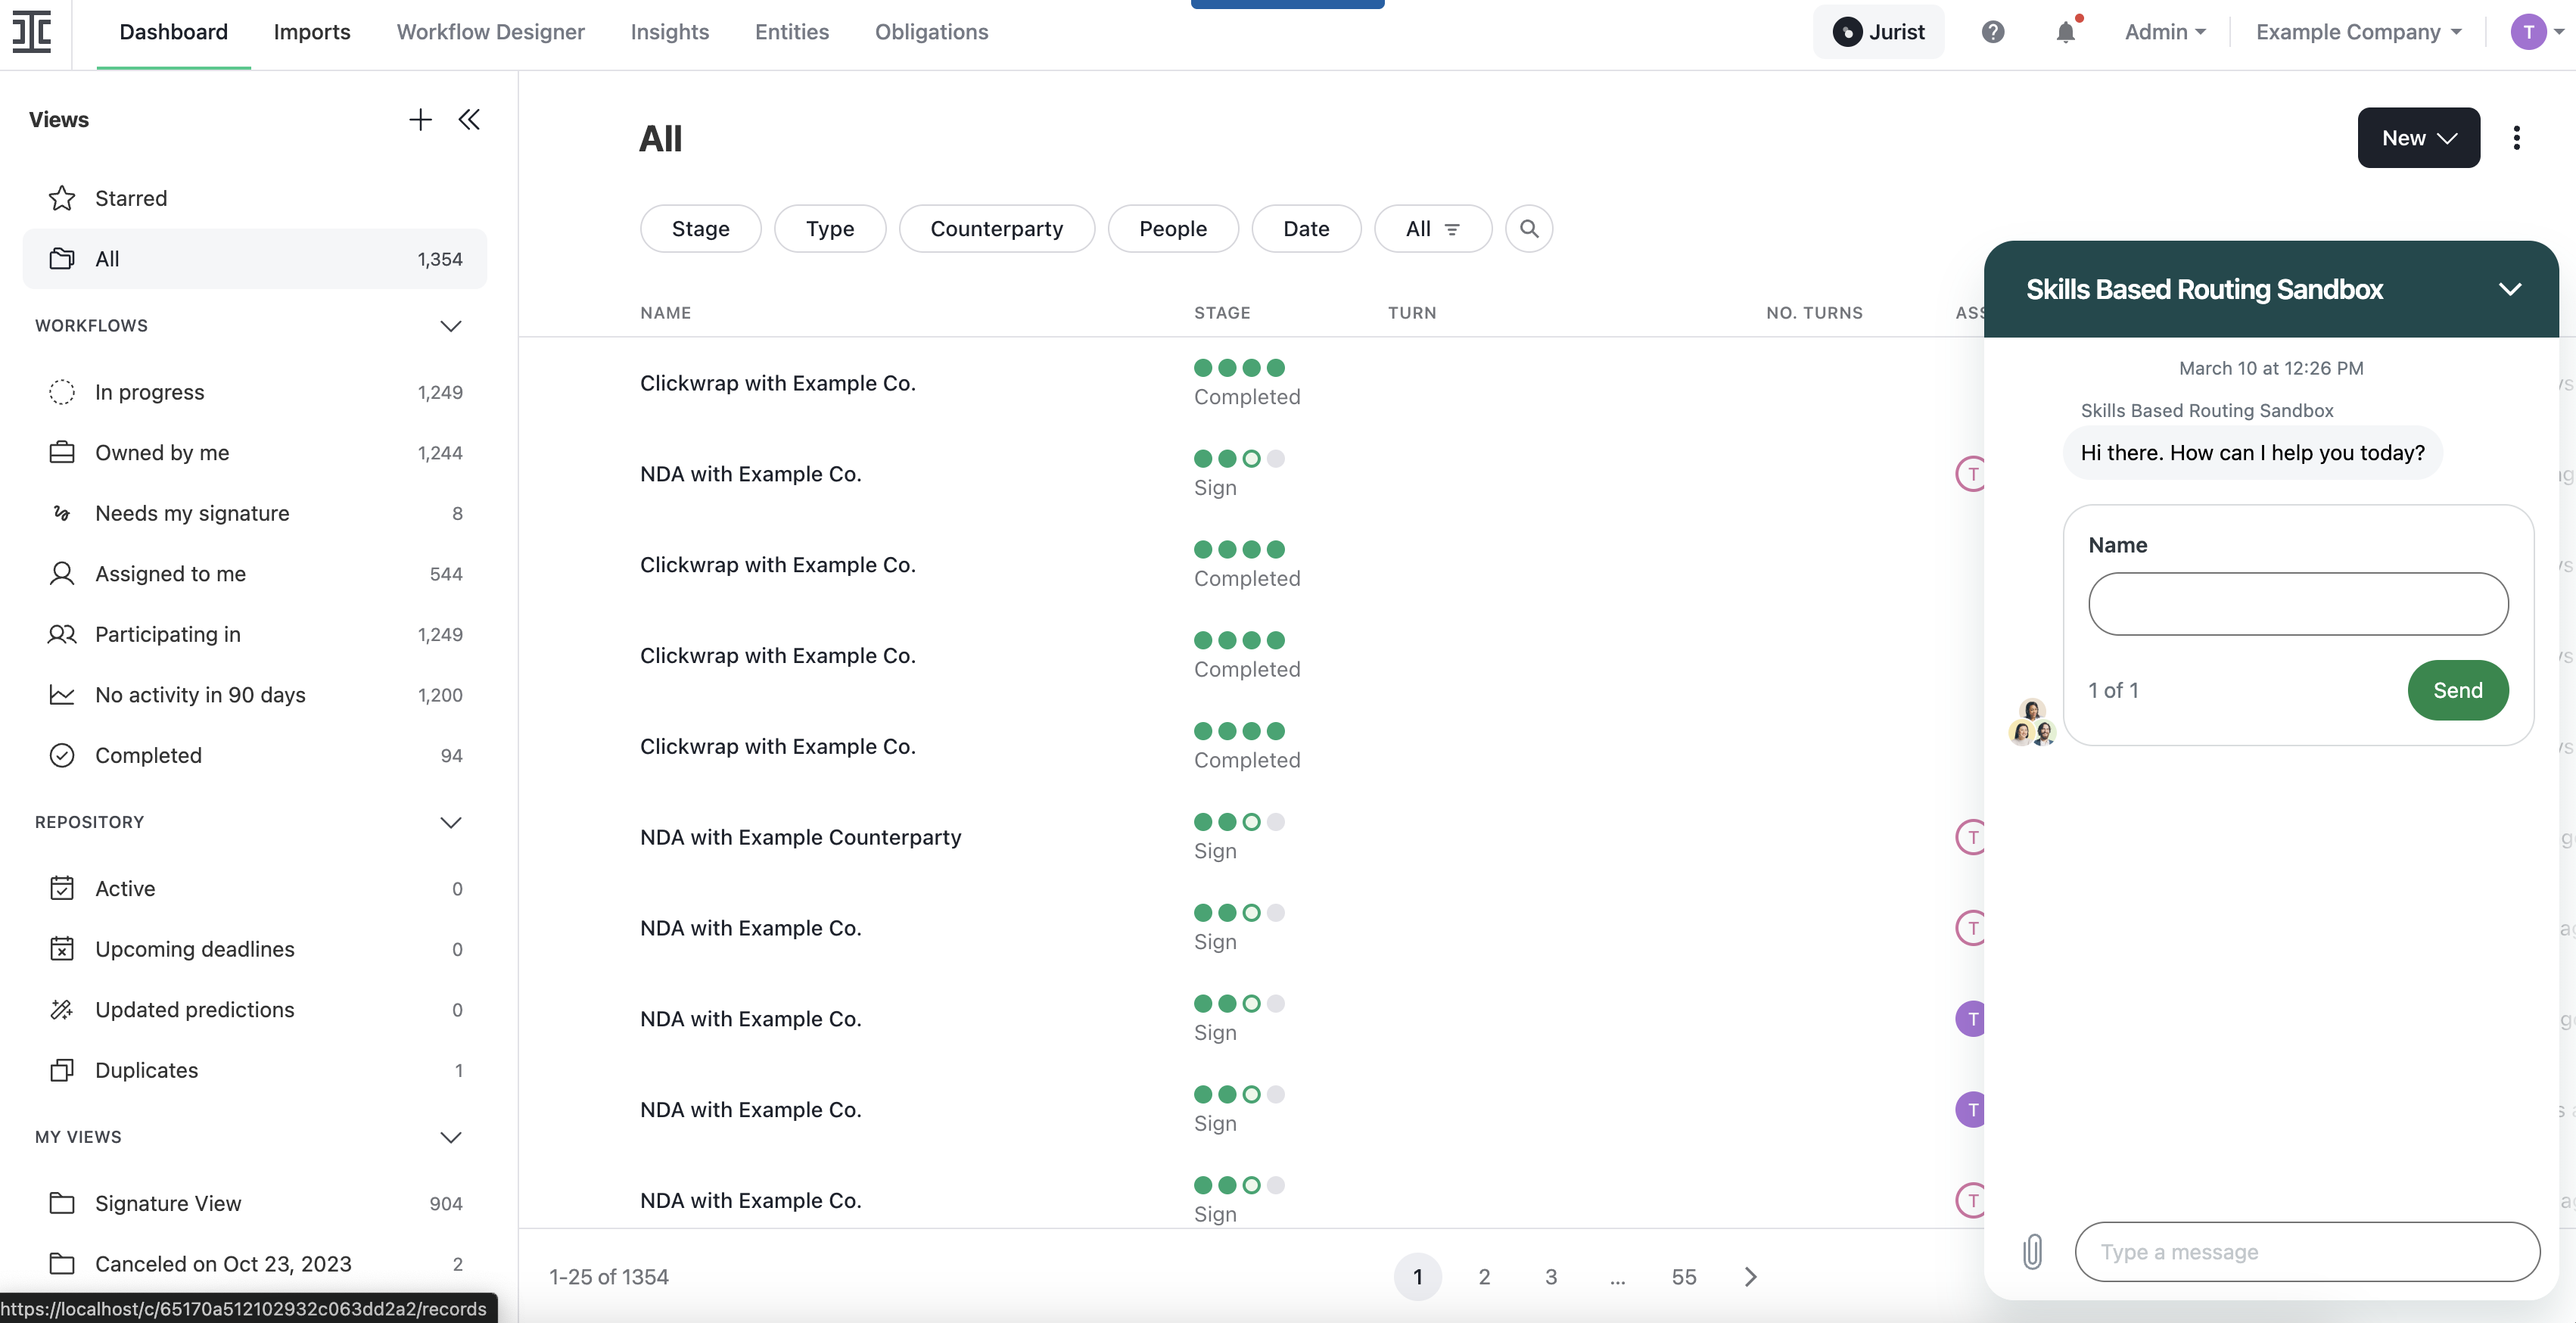The image size is (2576, 1323).
Task: Add a new view with the plus icon
Action: (x=420, y=120)
